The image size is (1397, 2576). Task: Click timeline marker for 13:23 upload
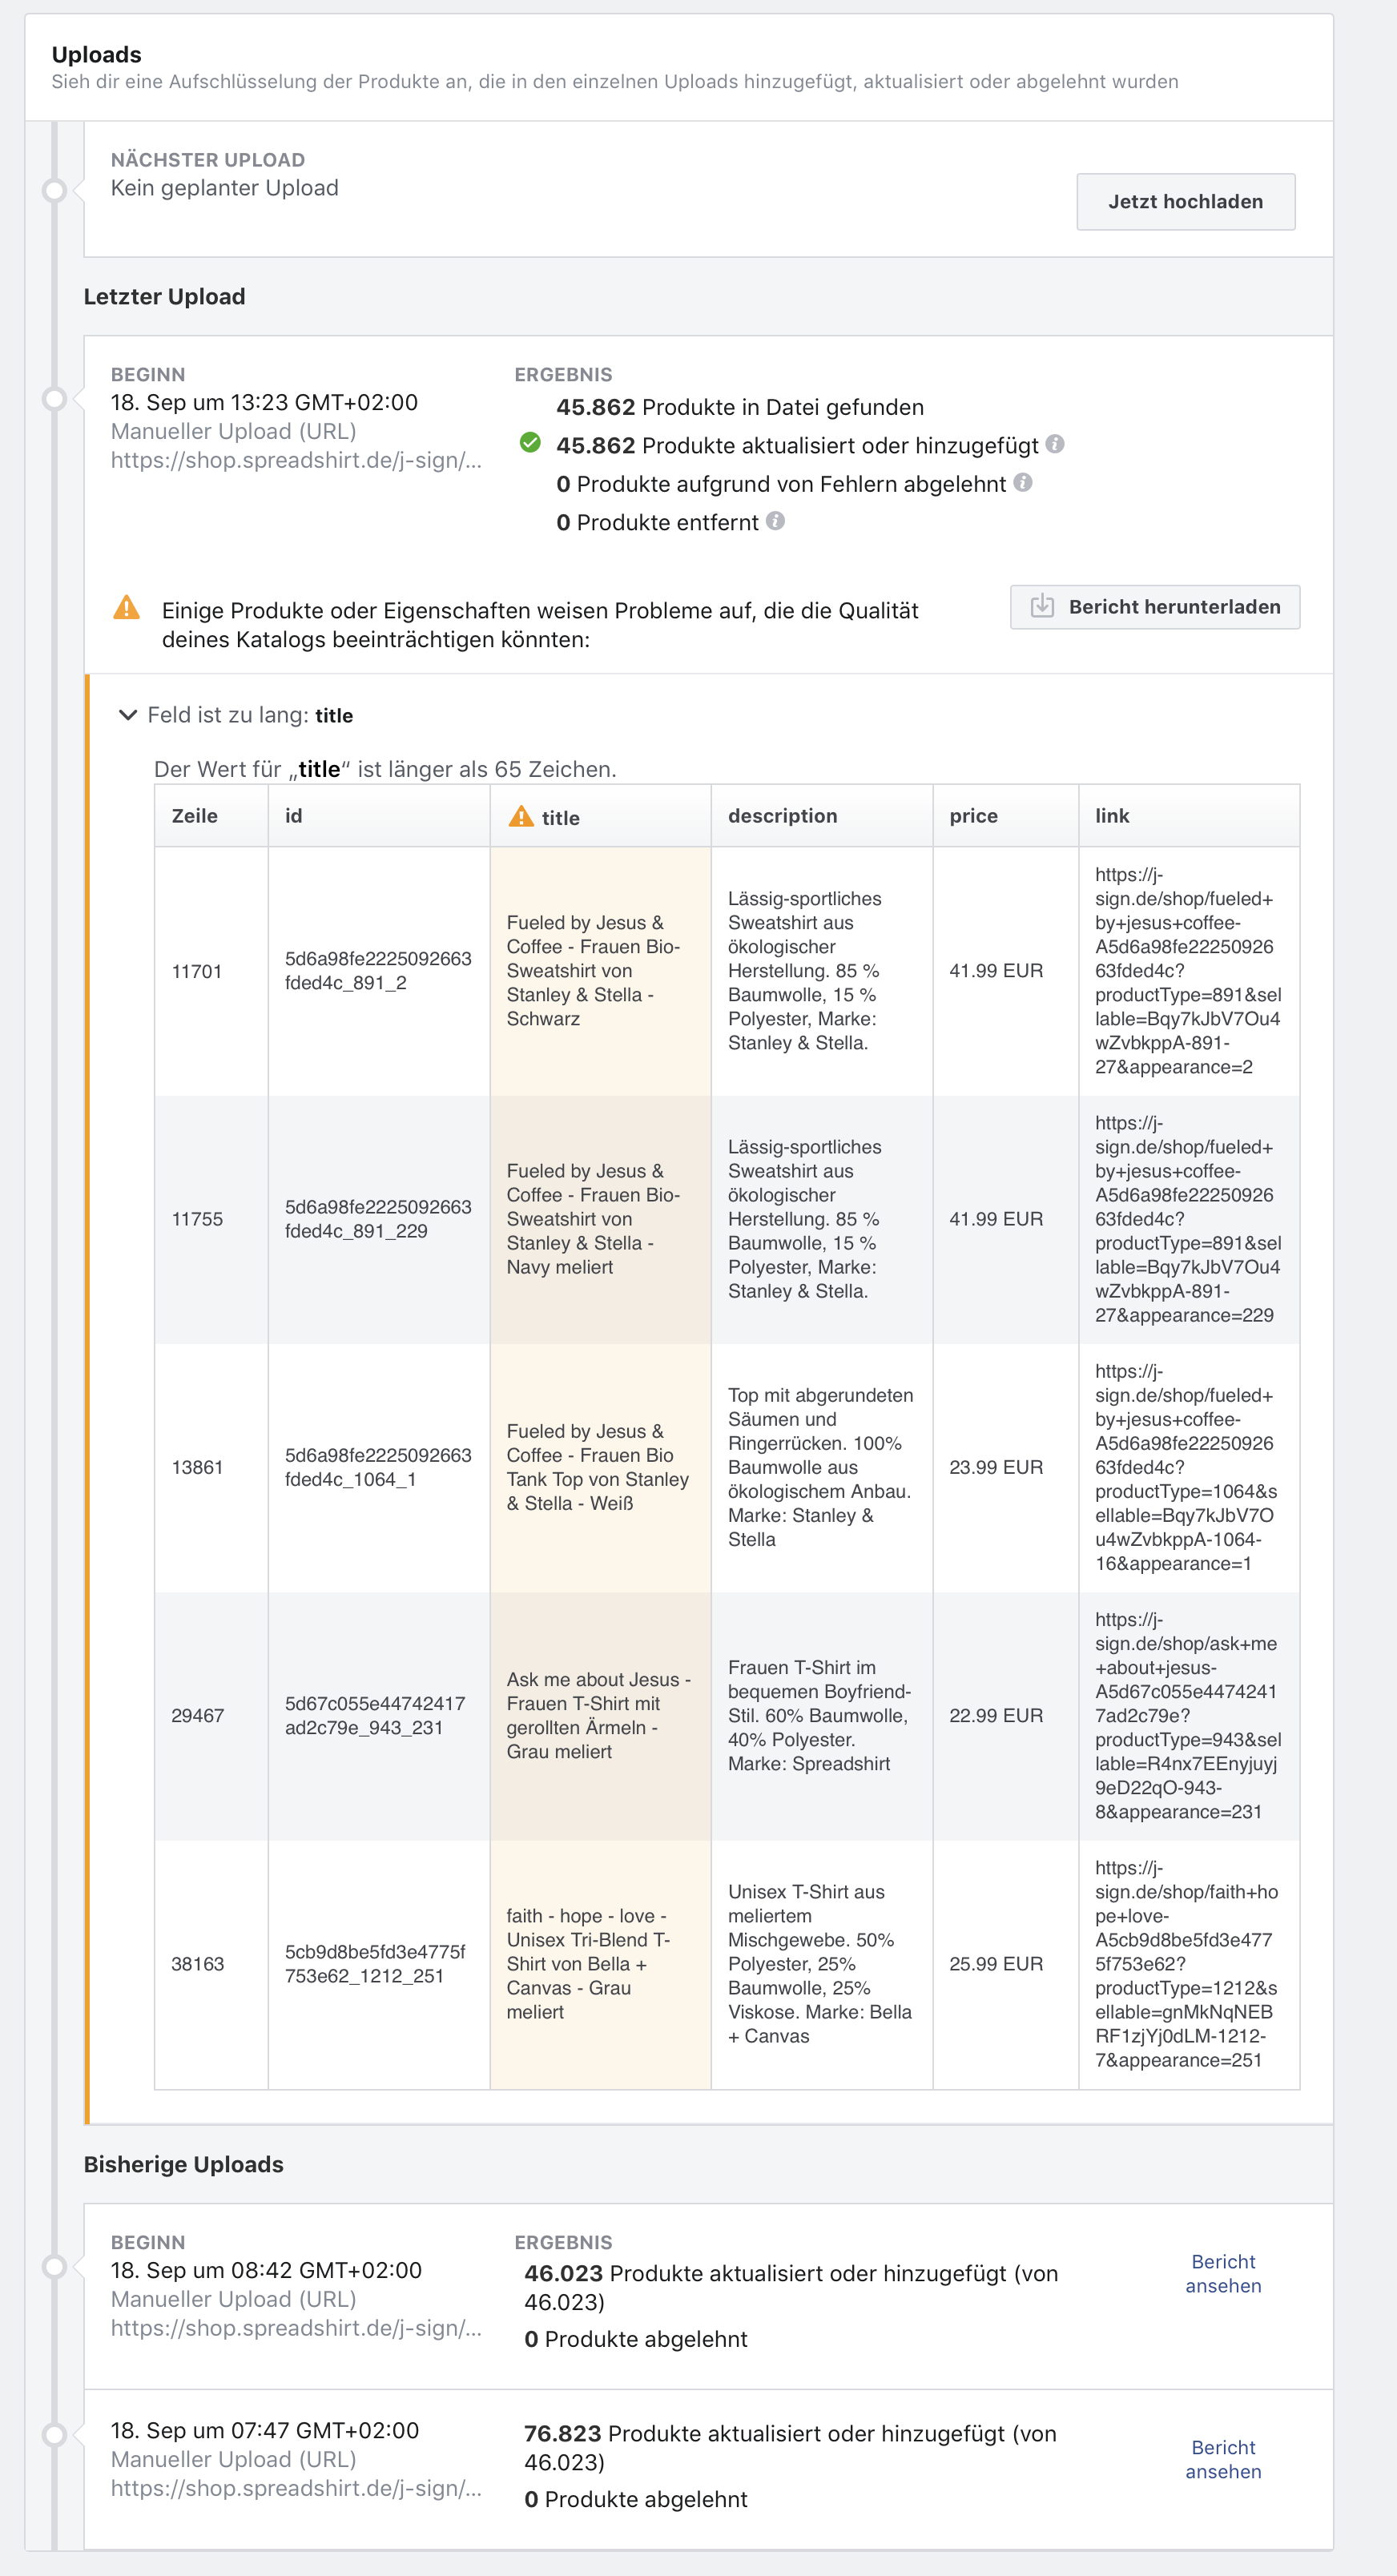click(x=55, y=399)
